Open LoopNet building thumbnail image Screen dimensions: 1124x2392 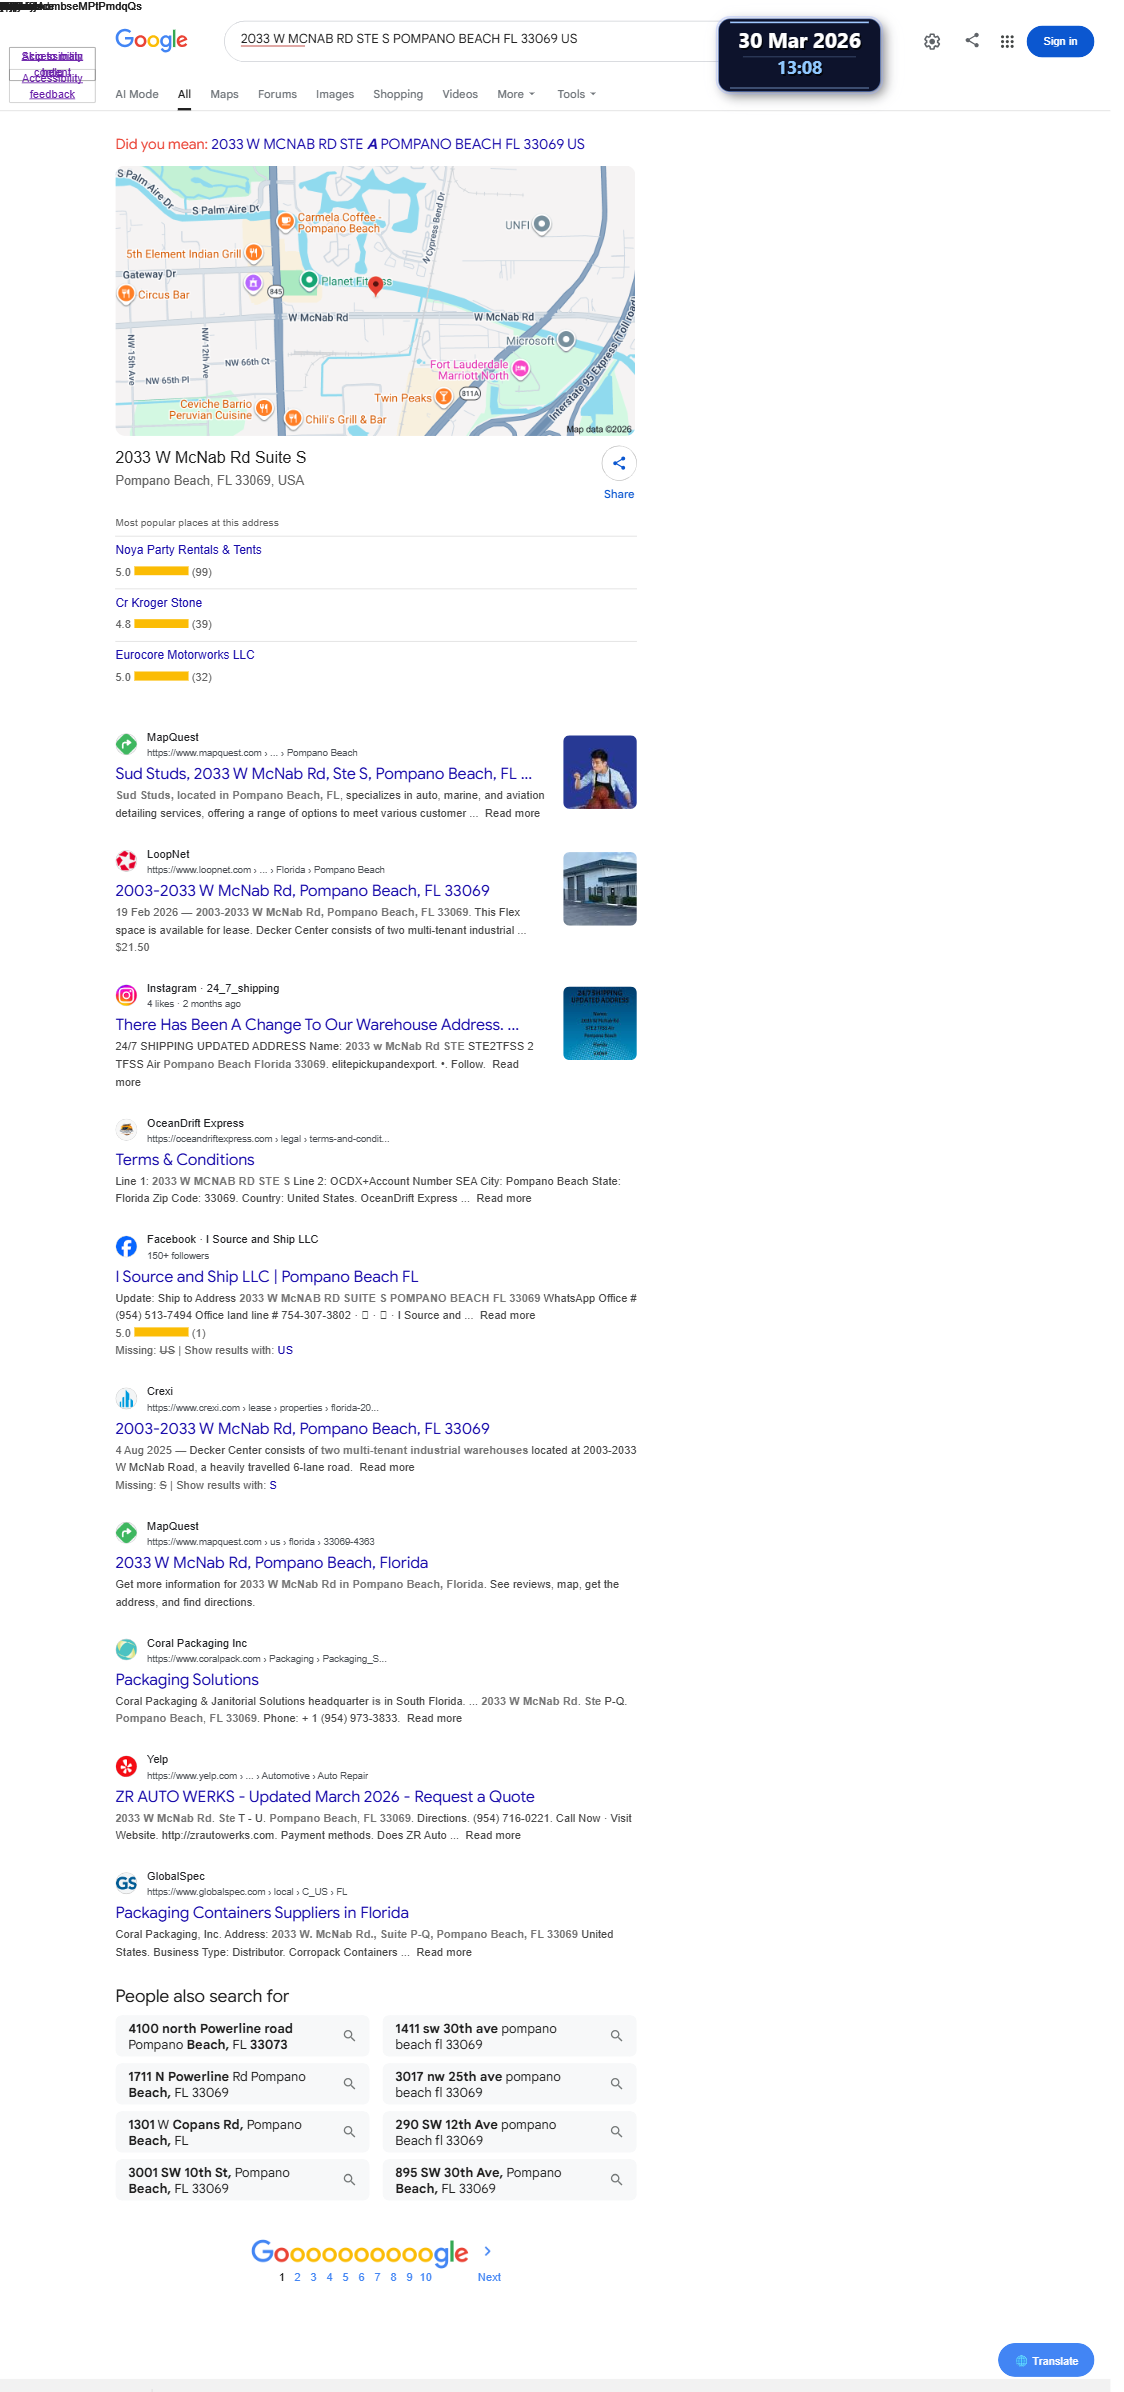point(600,889)
